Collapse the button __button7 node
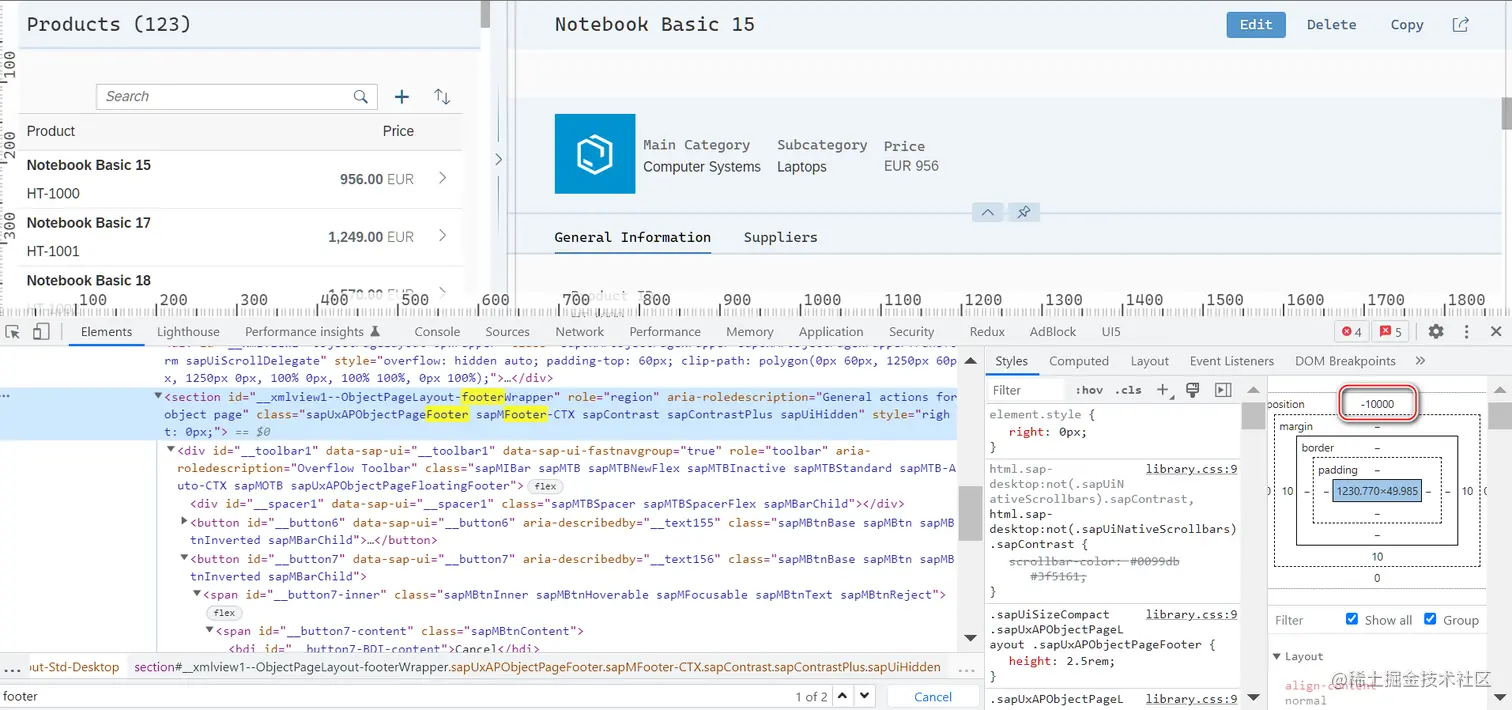The width and height of the screenshot is (1512, 710). tap(184, 559)
